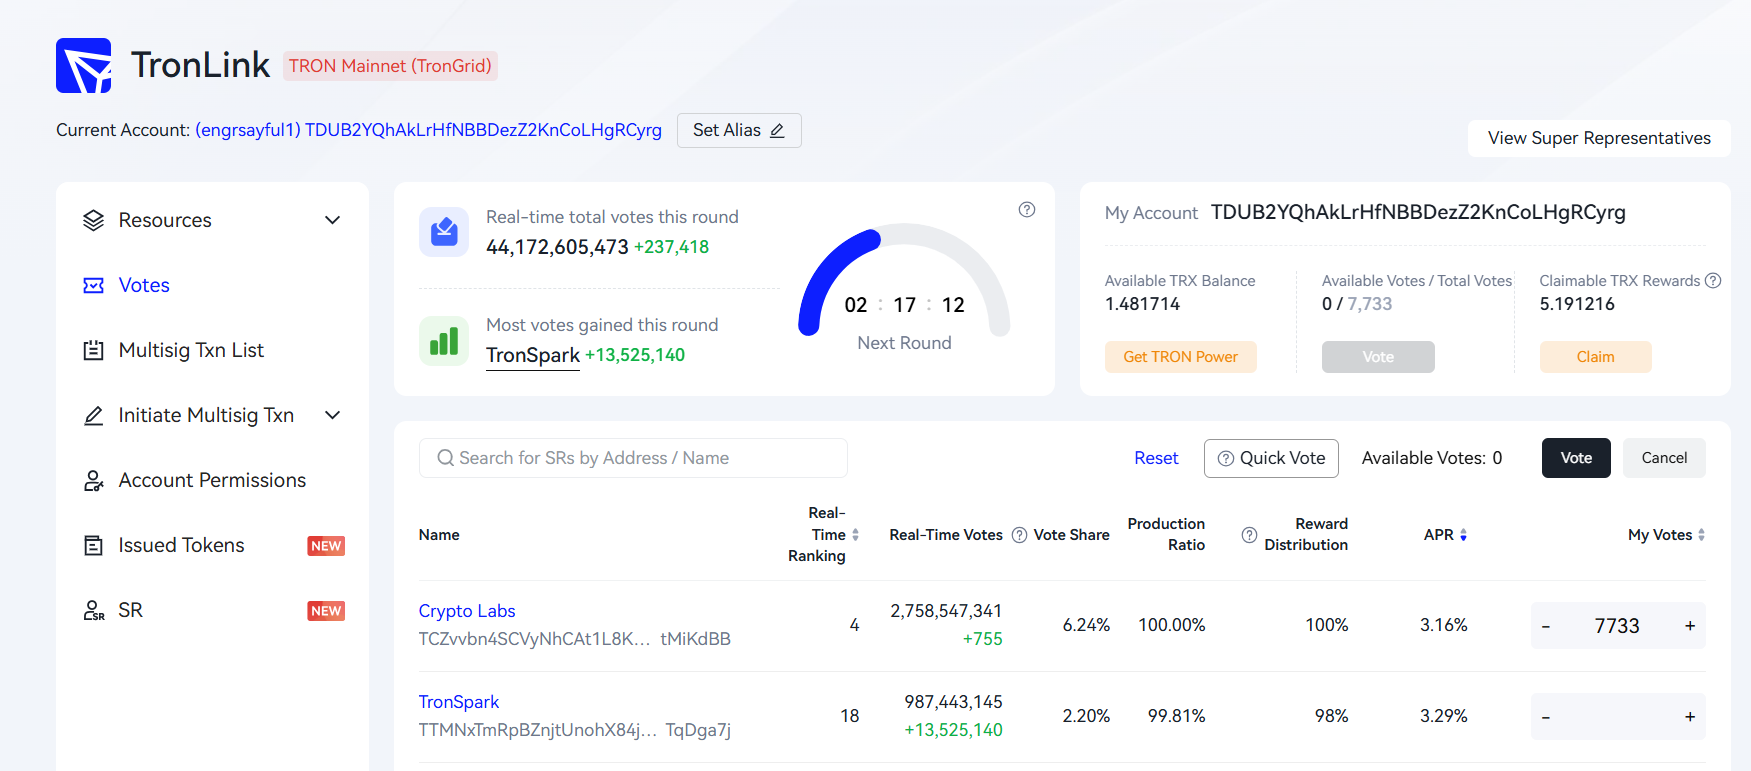Screen dimensions: 1751x771
Task: Expand the Initiate Multisig Txn chevron
Action: 333,415
